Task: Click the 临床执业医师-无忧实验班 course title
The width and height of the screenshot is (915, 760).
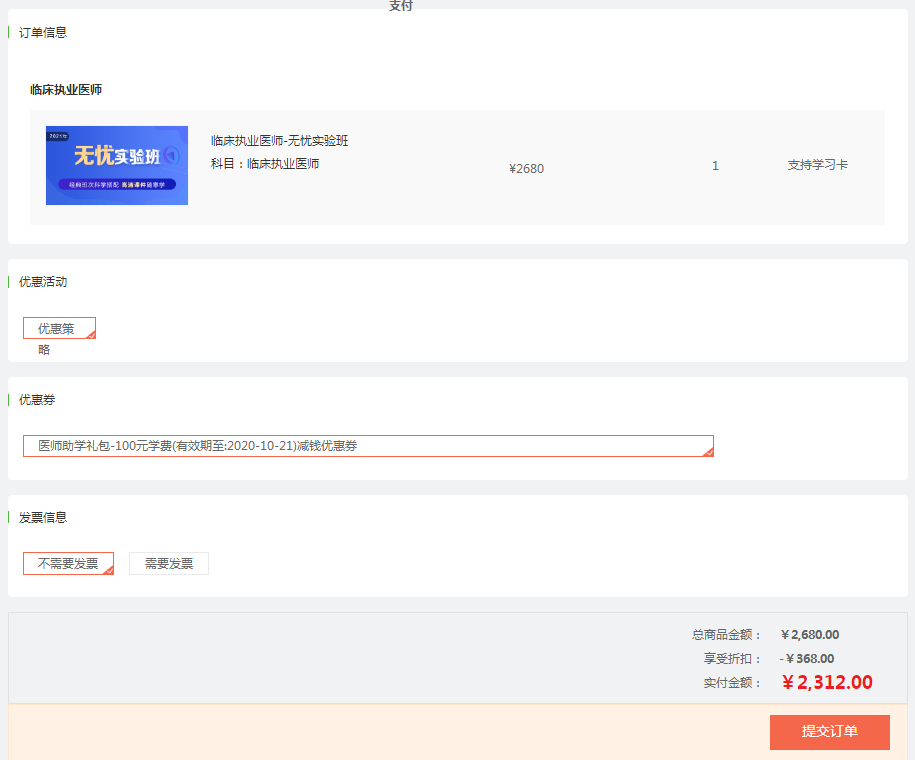Action: (x=279, y=141)
